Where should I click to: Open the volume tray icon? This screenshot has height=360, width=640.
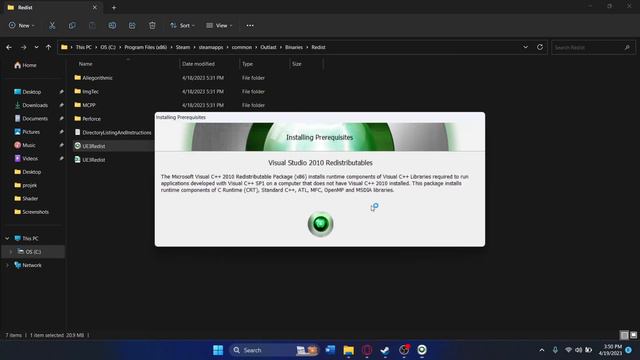[578, 350]
